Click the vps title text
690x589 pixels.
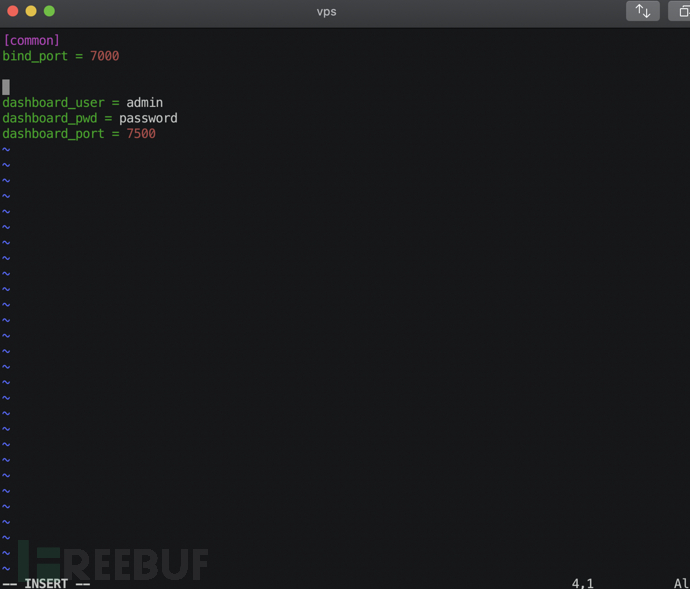point(327,12)
